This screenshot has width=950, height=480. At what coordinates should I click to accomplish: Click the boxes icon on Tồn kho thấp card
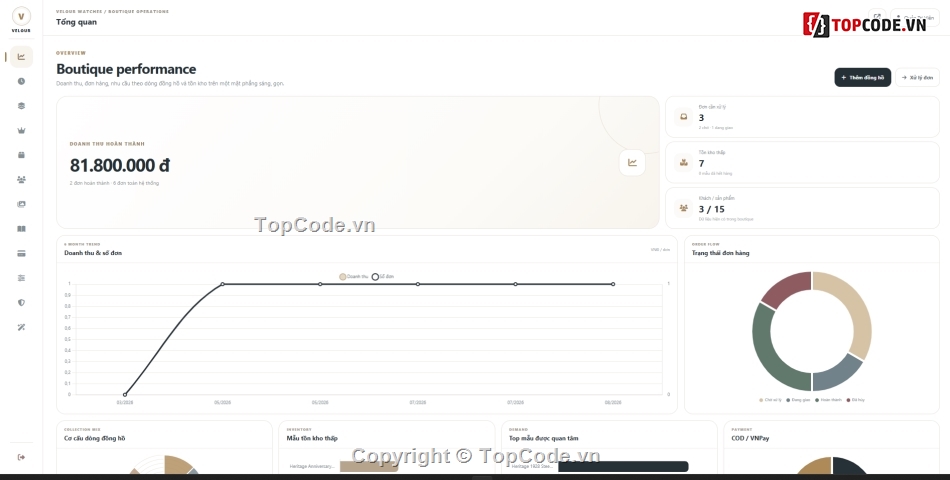[683, 162]
